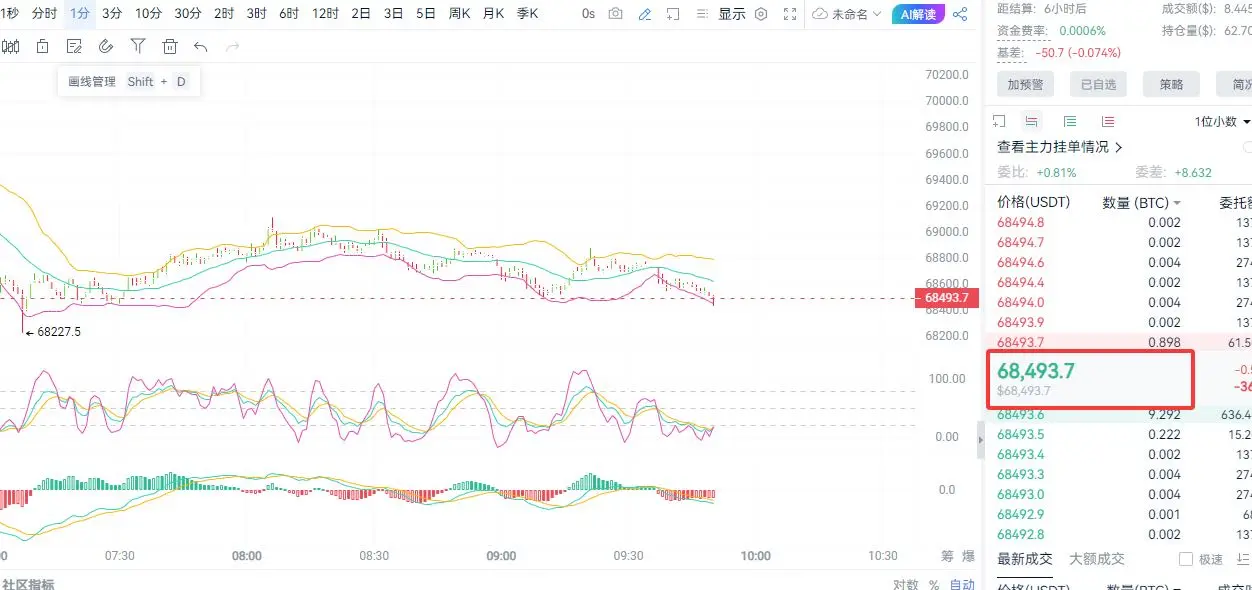Viewport: 1252px width, 590px height.
Task: Click the undo arrow in chart toolbar
Action: [x=201, y=46]
